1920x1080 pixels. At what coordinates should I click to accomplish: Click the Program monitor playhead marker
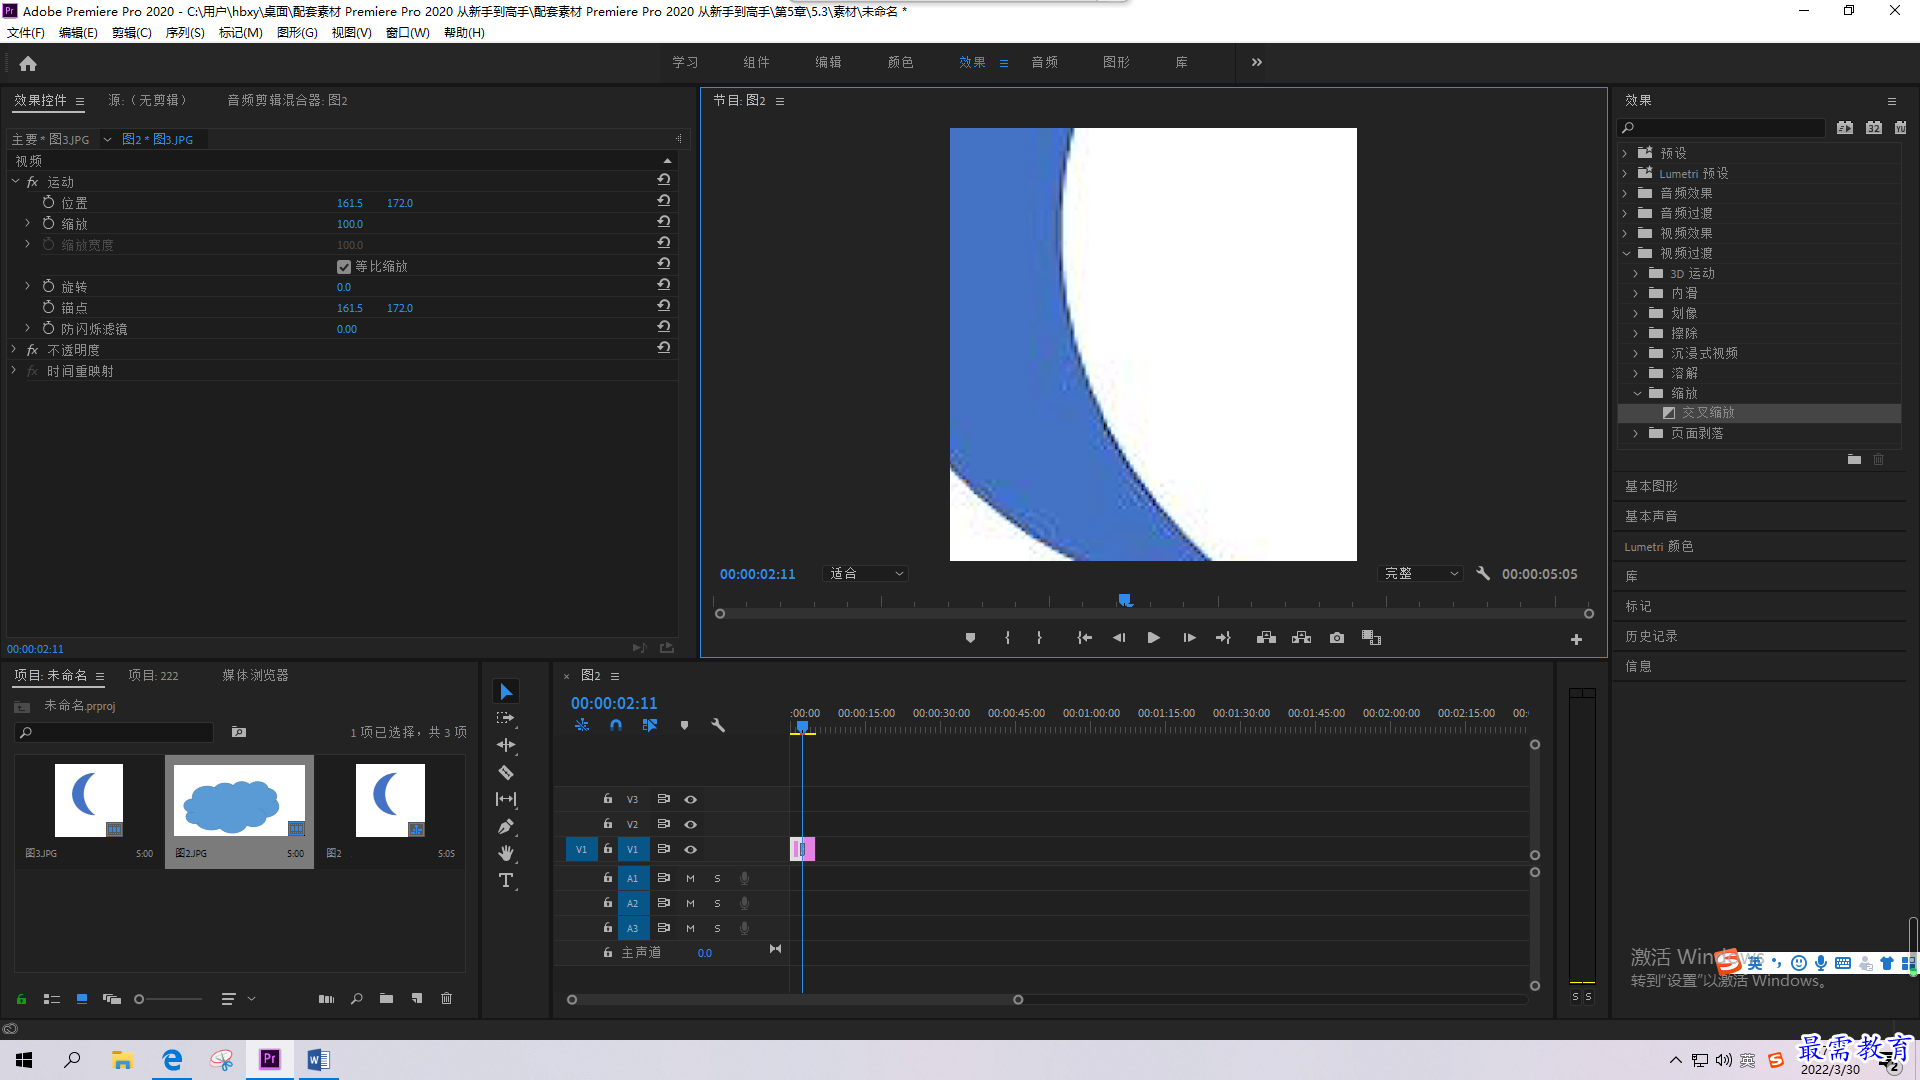point(1125,599)
